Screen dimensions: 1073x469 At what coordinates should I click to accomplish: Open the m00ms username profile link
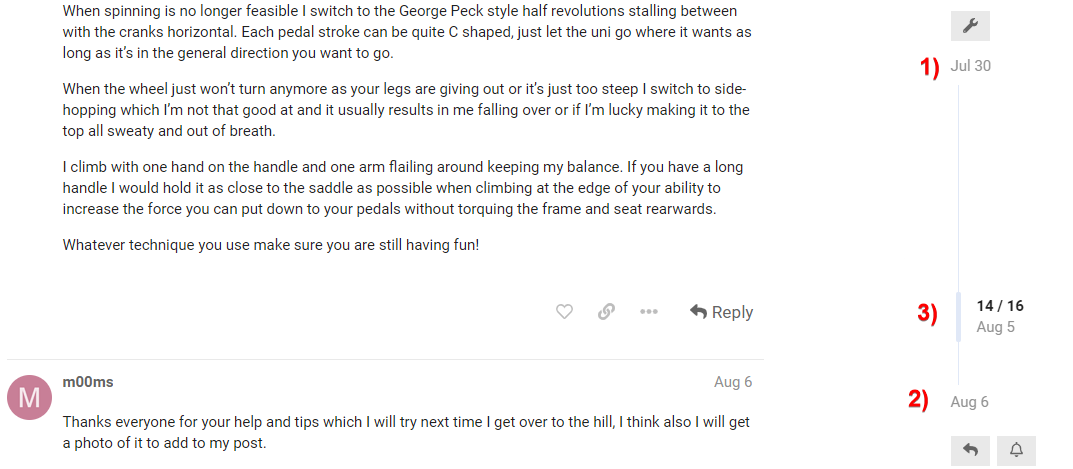pos(87,382)
